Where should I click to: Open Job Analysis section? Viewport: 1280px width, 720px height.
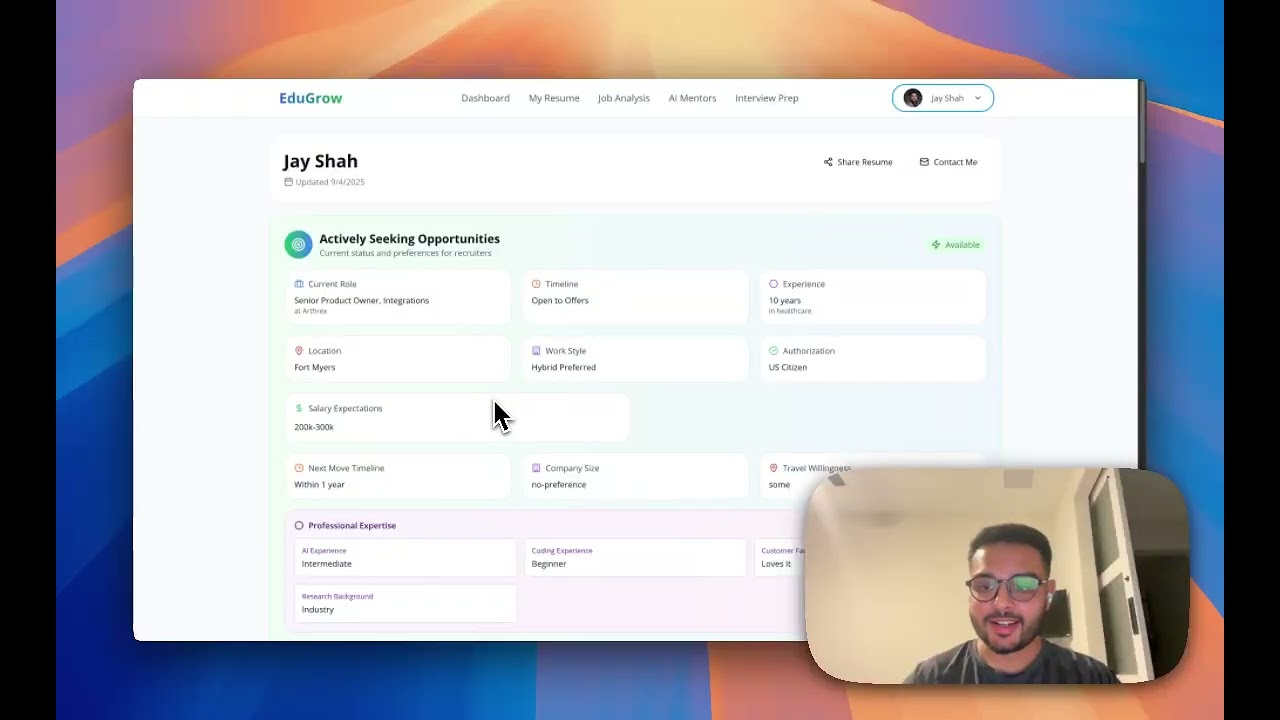coord(624,98)
